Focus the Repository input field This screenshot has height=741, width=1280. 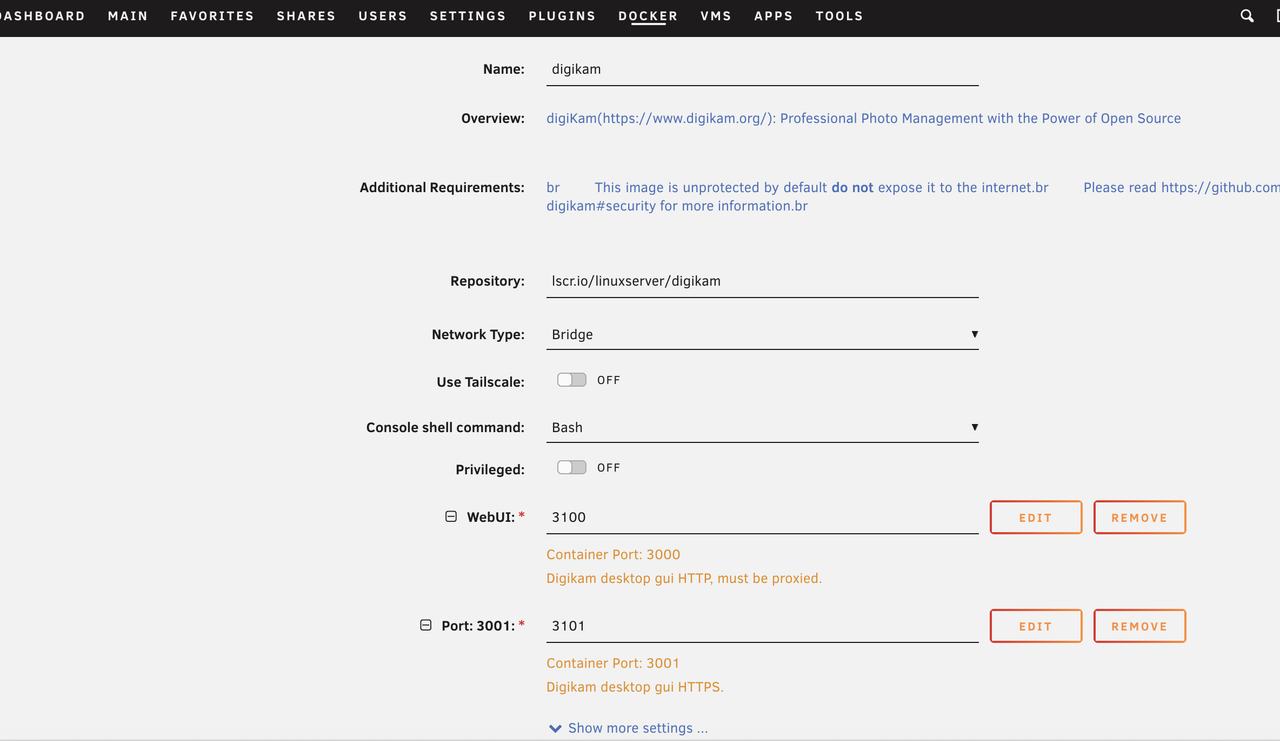(762, 281)
